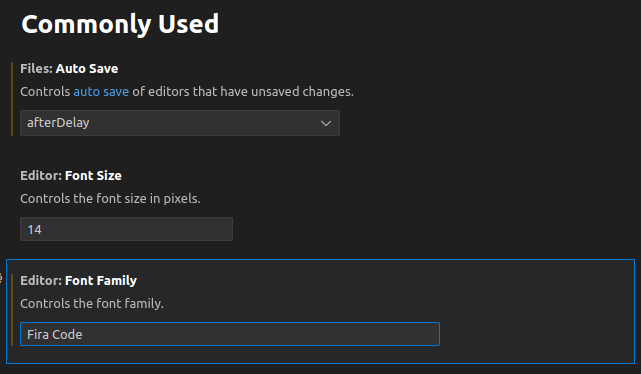Click the Editor: Font Family setting title
The image size is (641, 374).
click(78, 281)
